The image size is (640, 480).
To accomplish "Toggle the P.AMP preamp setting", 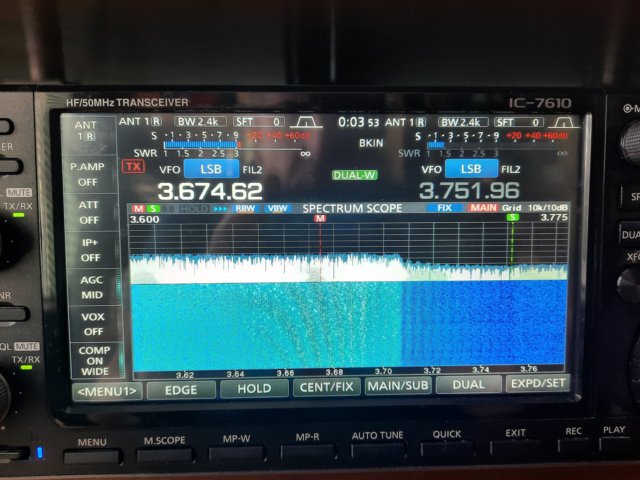I will pos(89,174).
